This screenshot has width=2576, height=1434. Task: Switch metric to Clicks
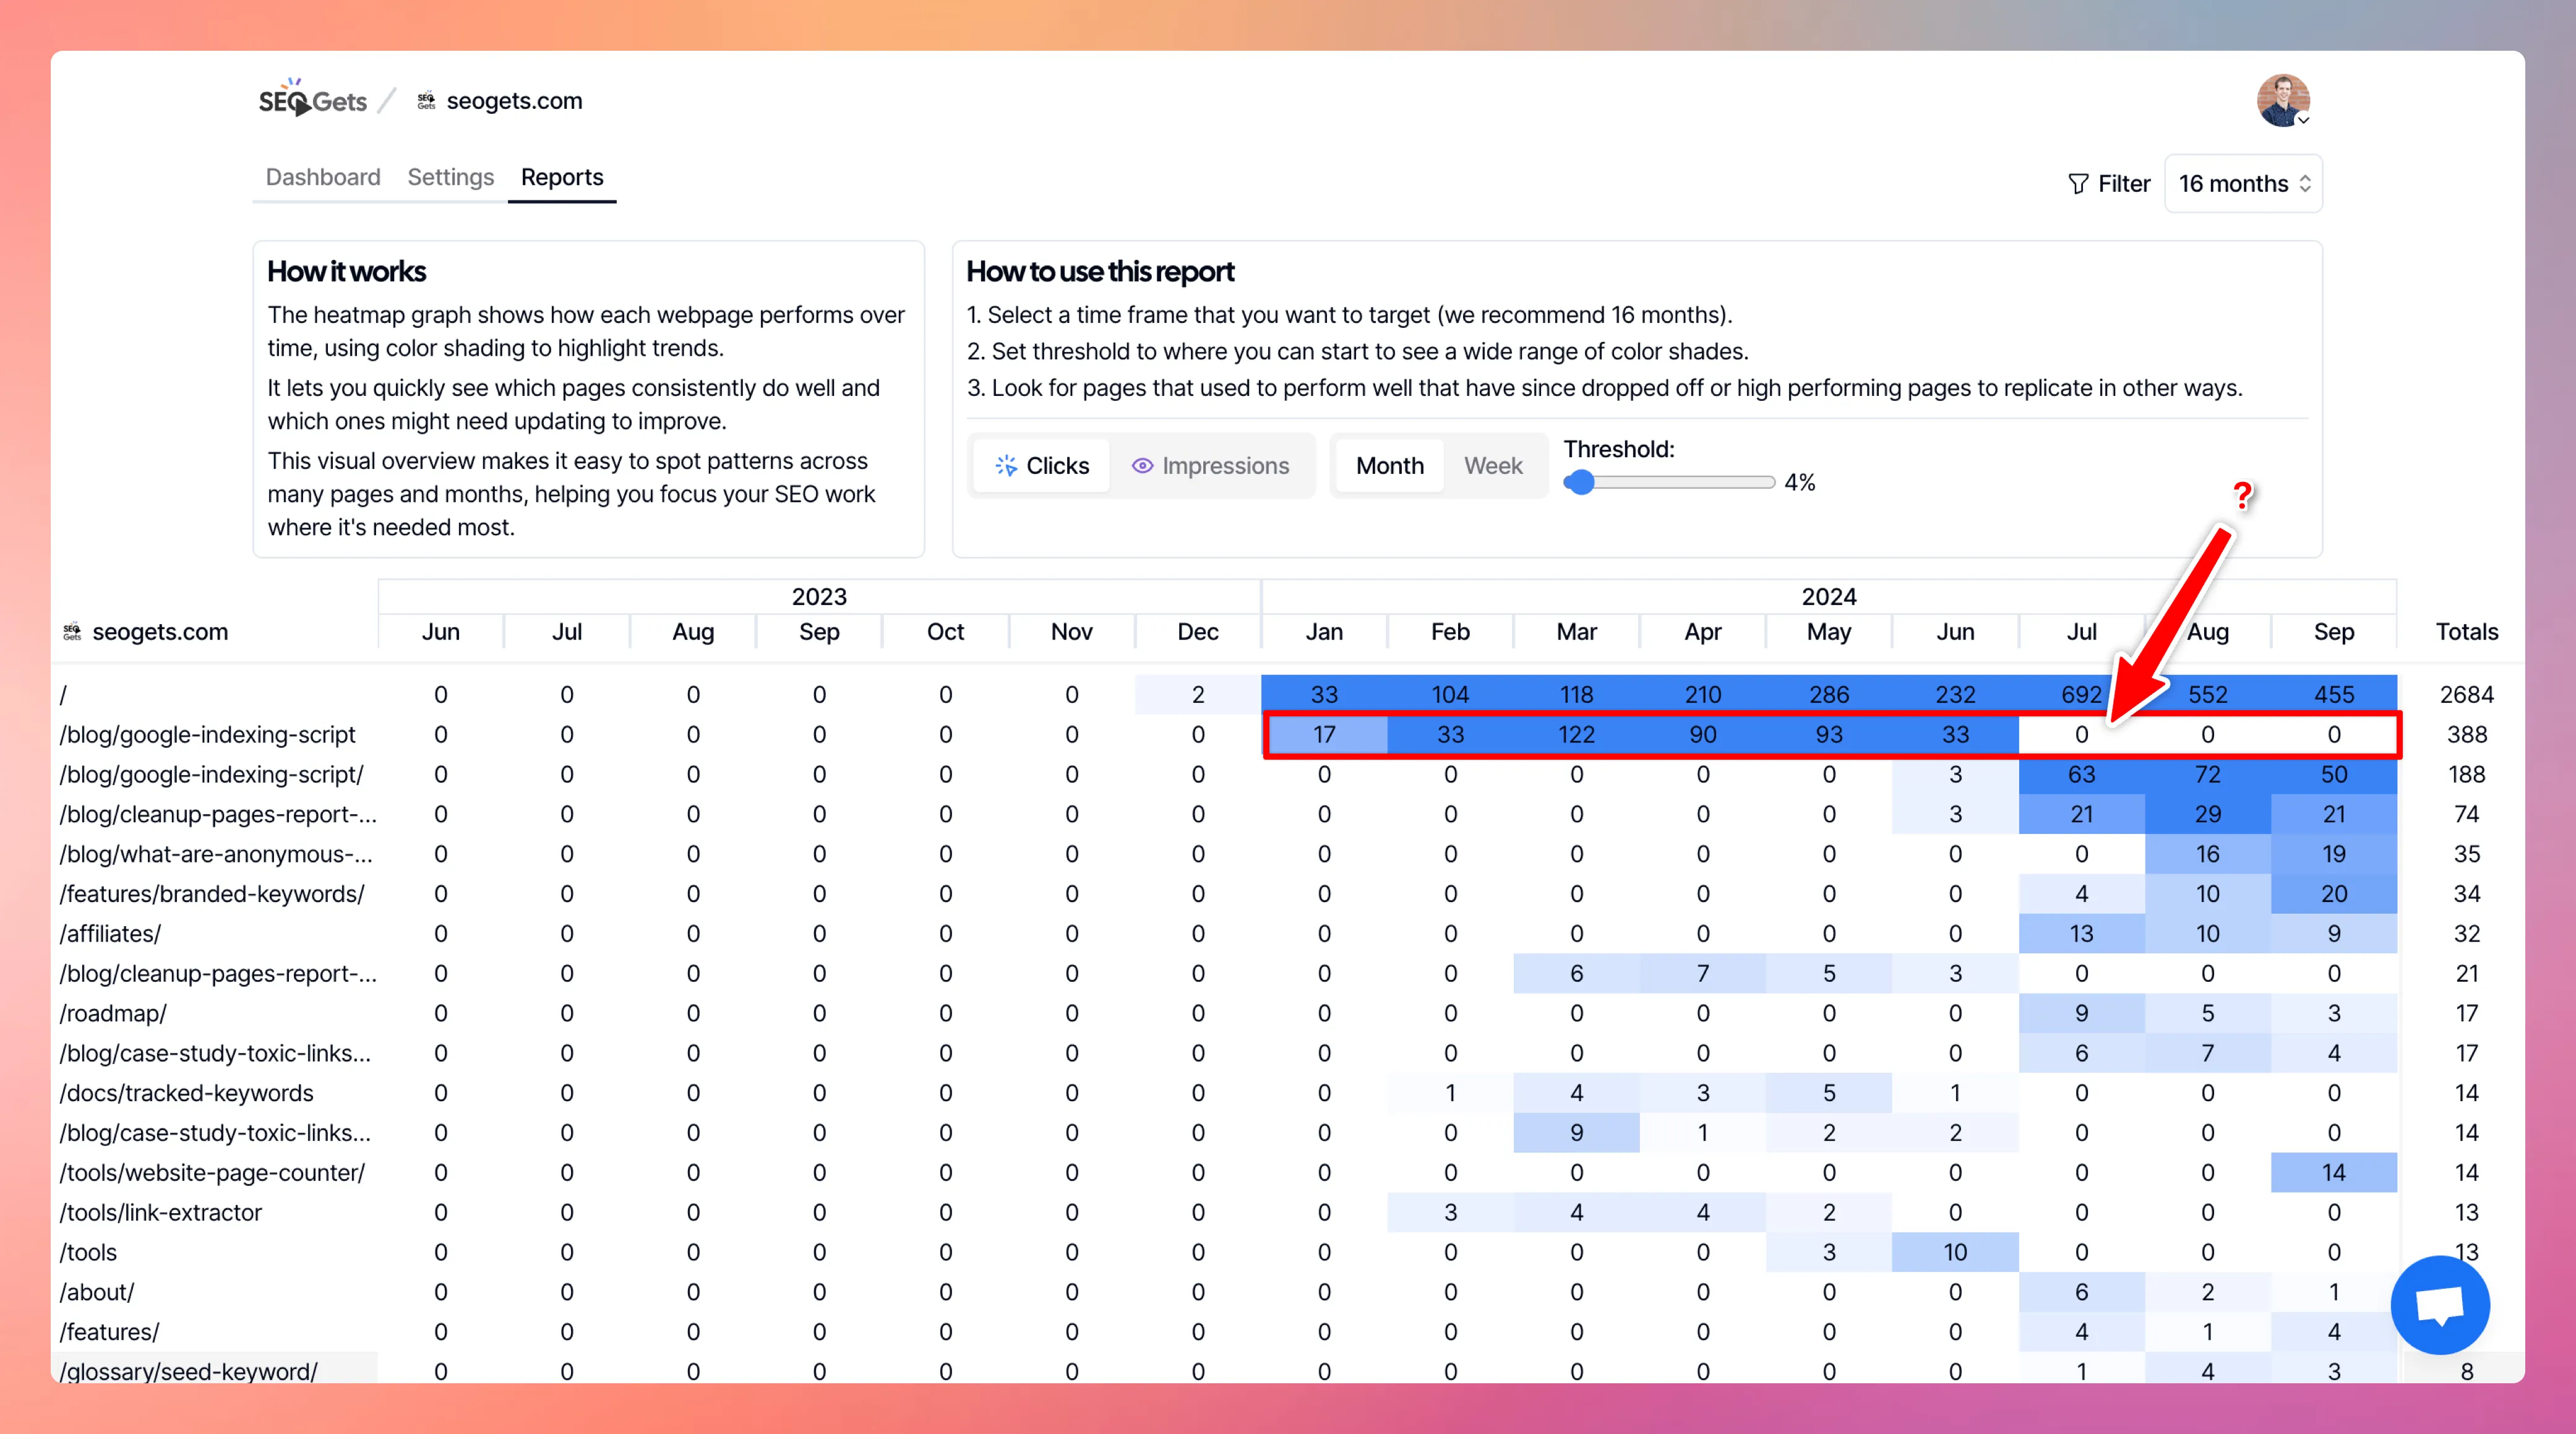tap(1042, 466)
